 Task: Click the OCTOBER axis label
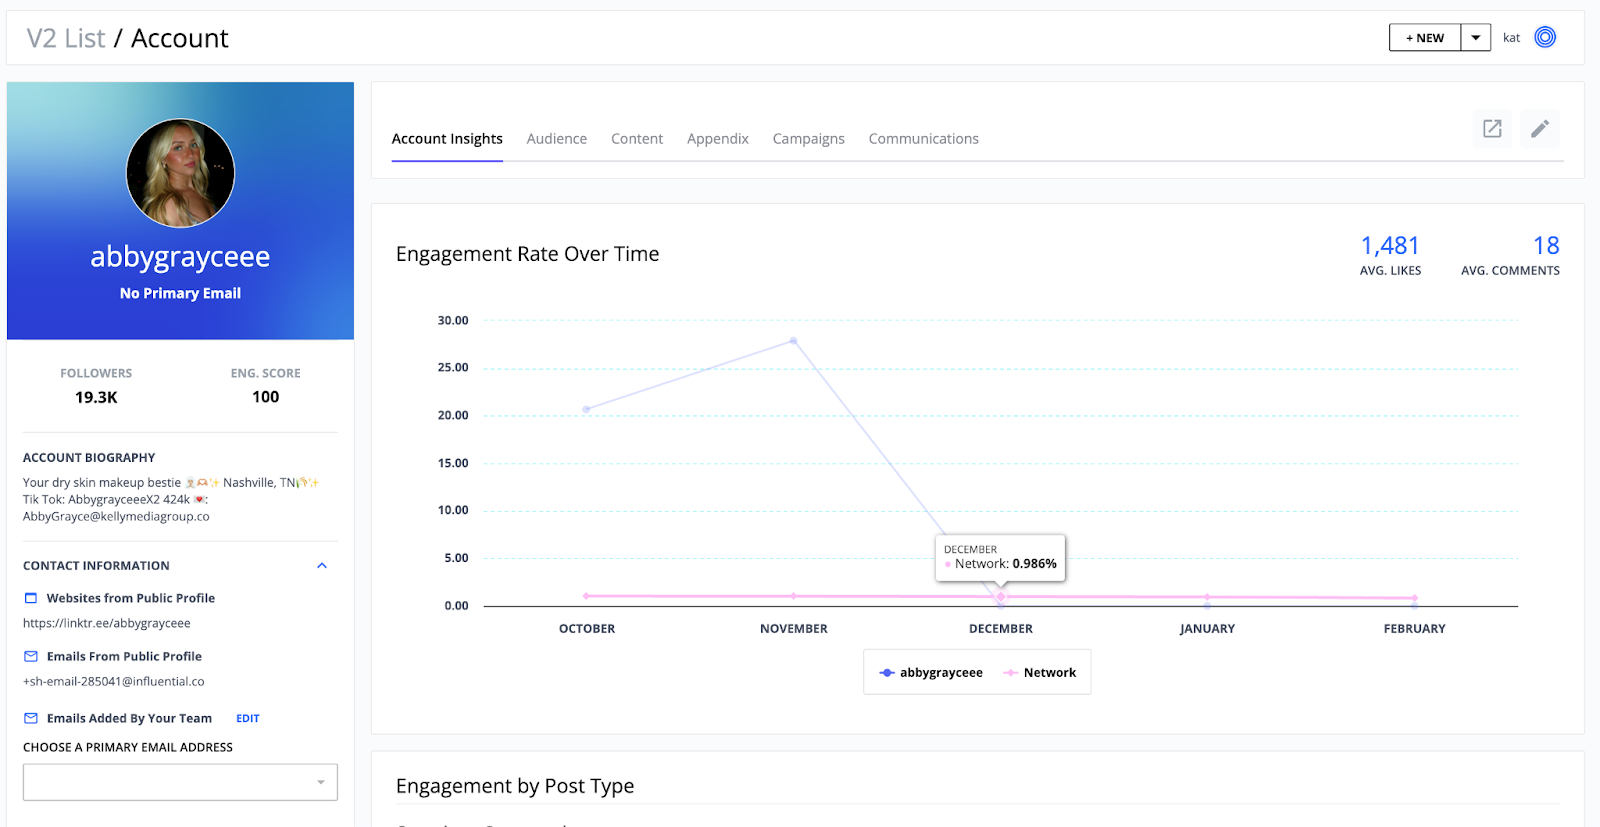(x=587, y=629)
